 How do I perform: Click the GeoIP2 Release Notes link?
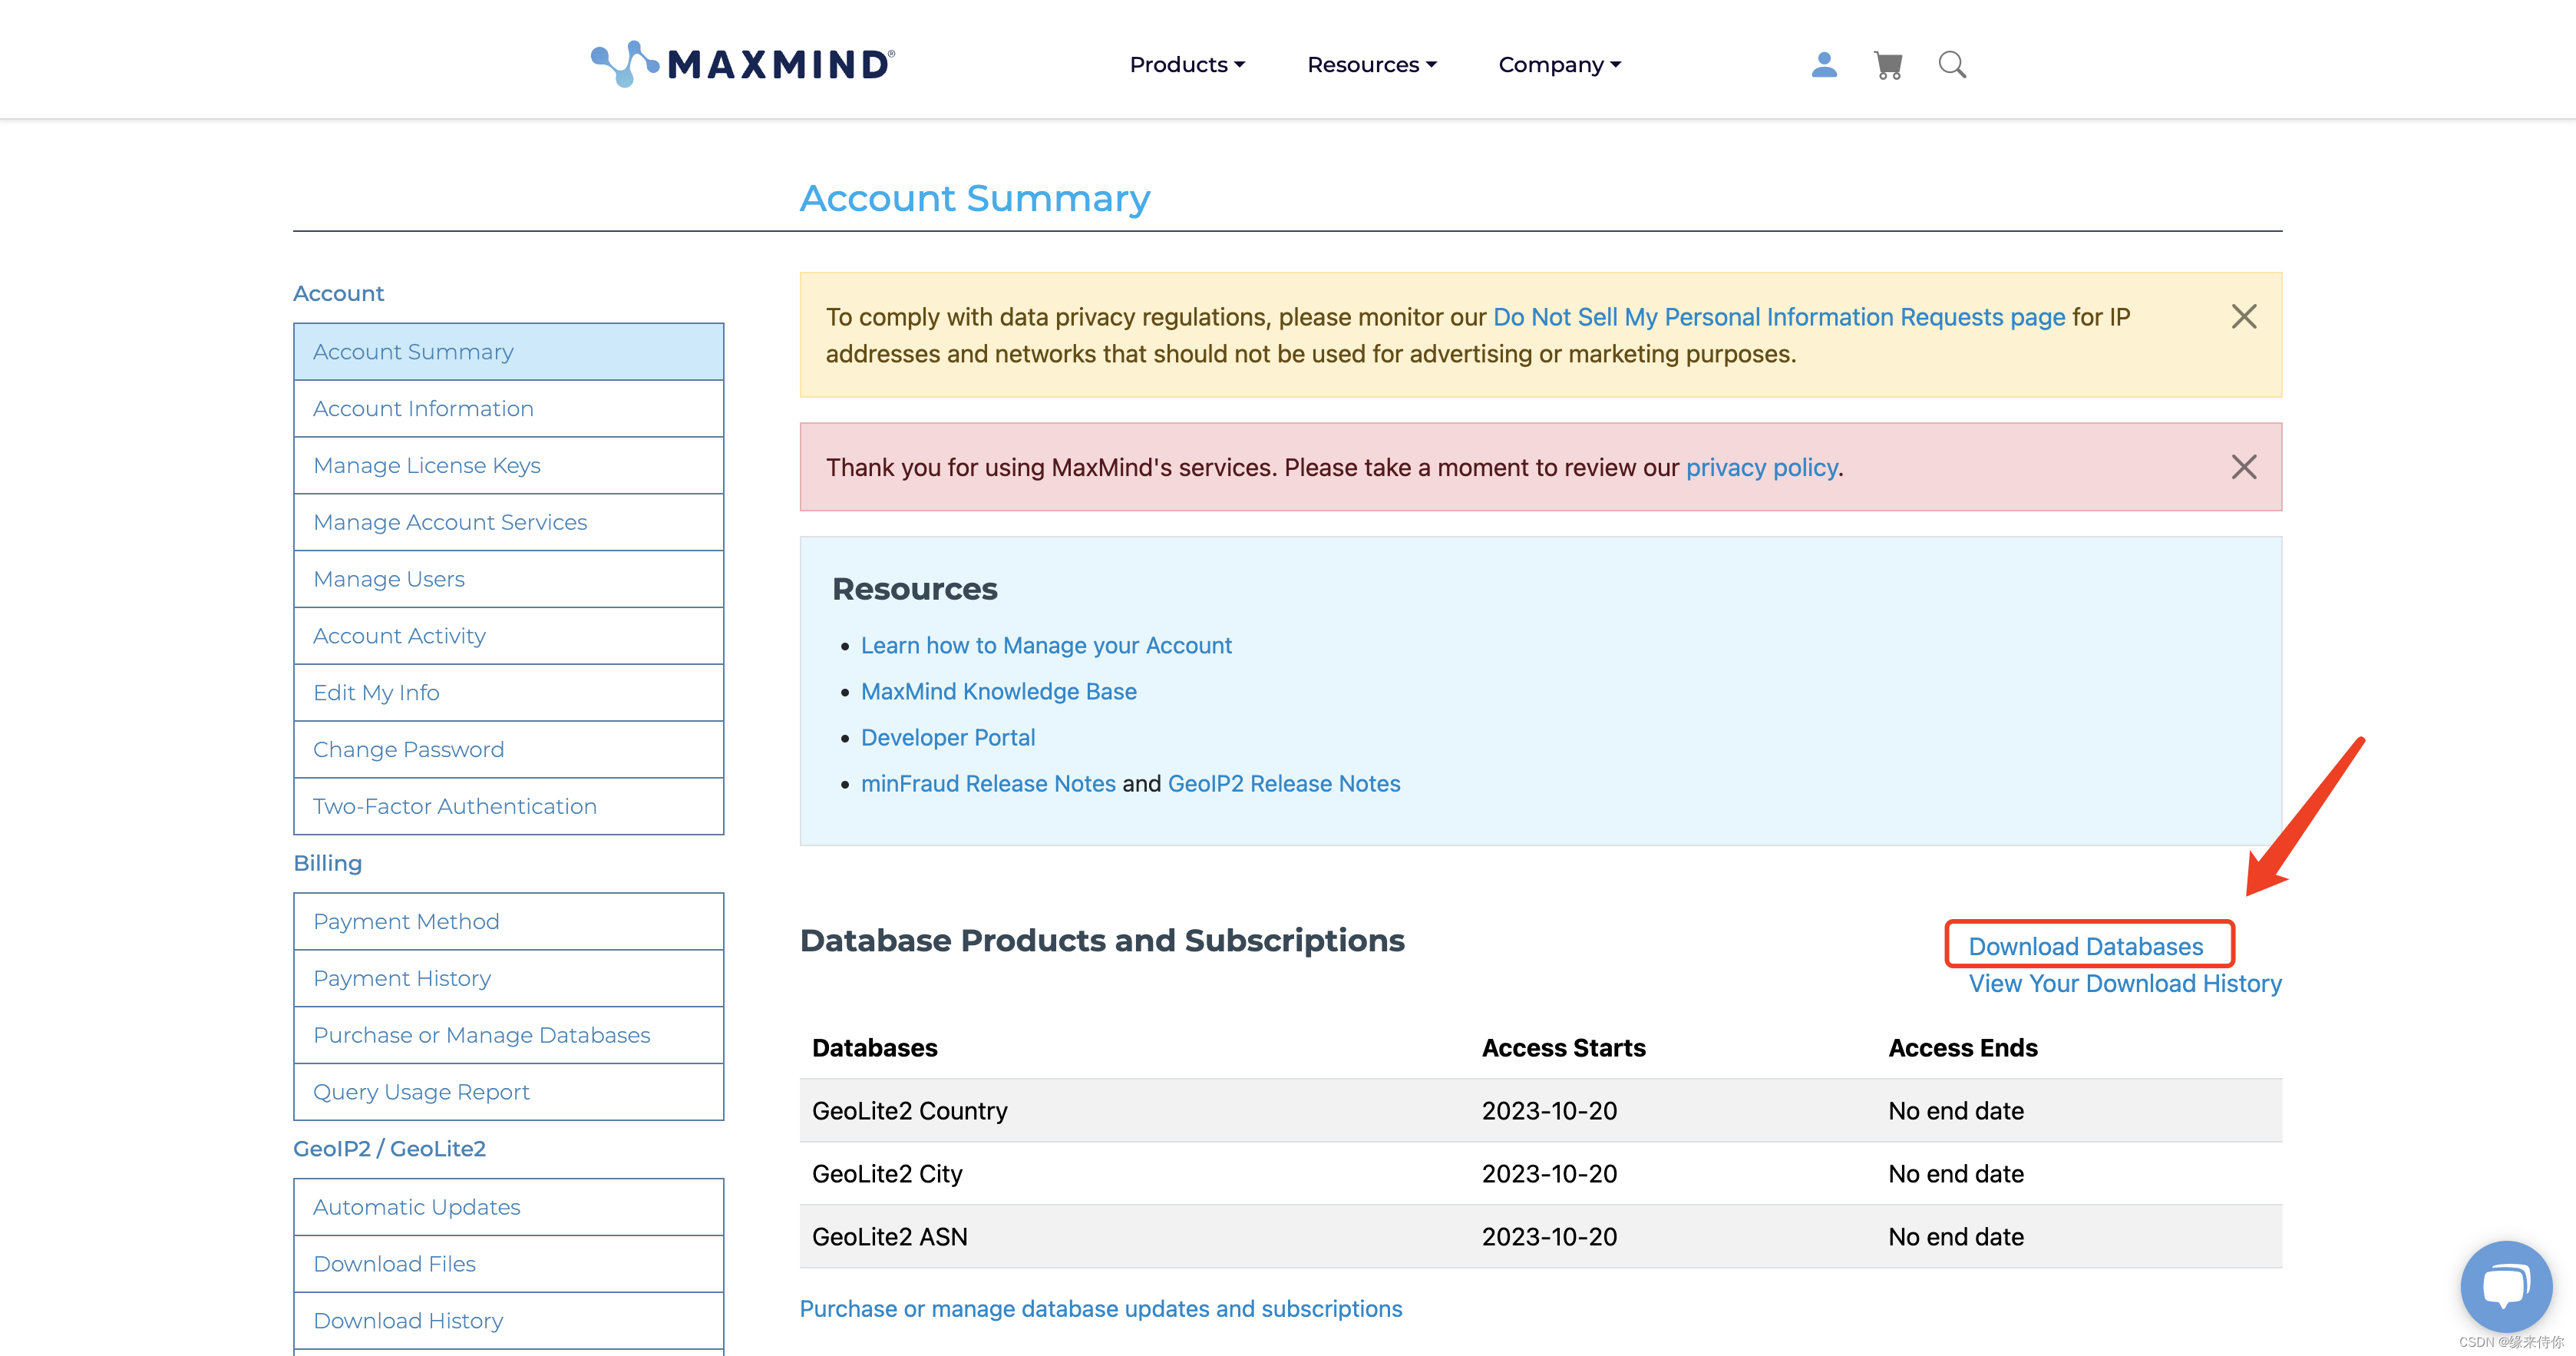1283,783
